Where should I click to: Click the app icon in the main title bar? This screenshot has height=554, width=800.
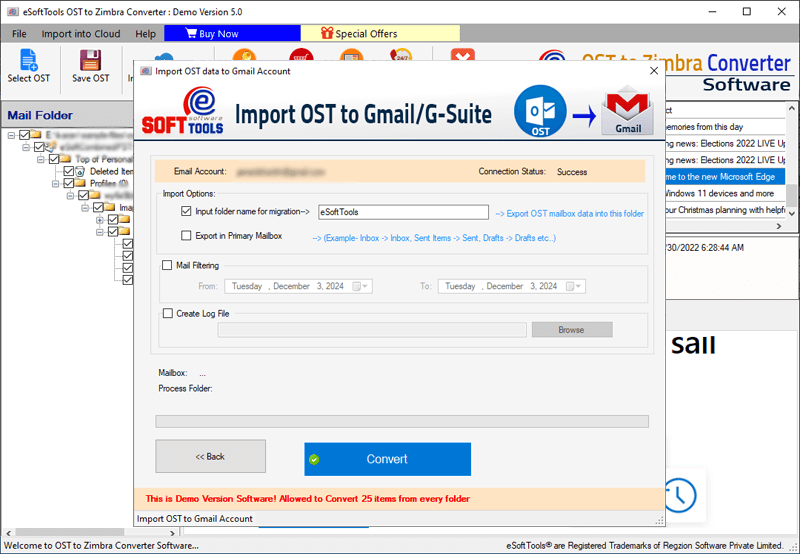[x=13, y=12]
